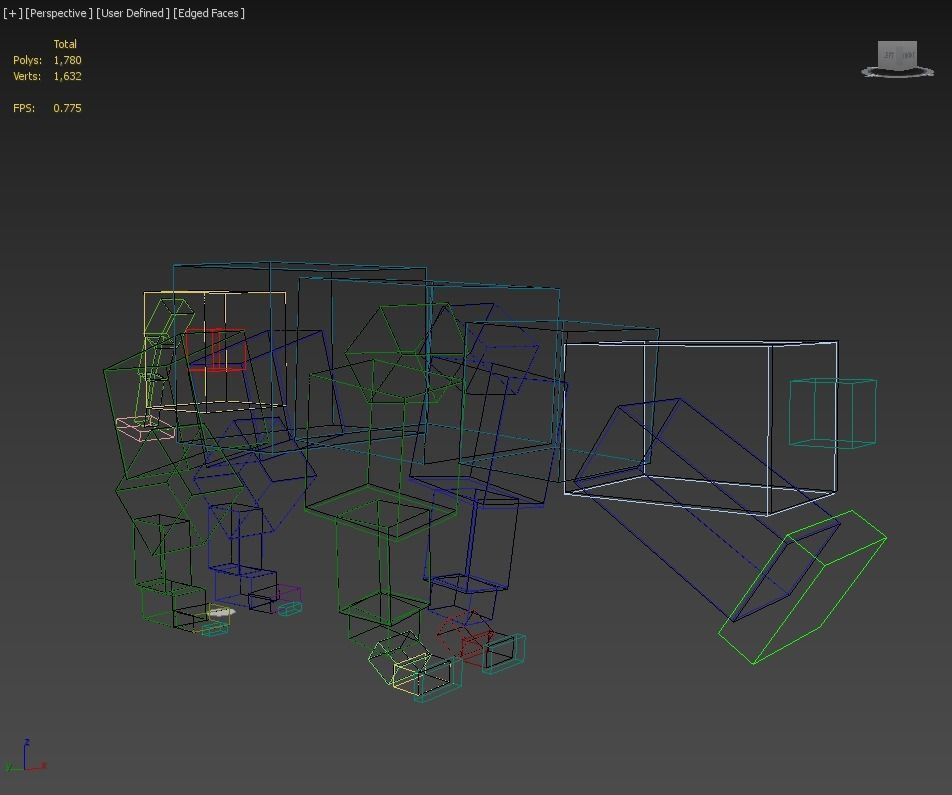The width and height of the screenshot is (952, 795).
Task: Click the FPS value 0.775
Action: (67, 108)
